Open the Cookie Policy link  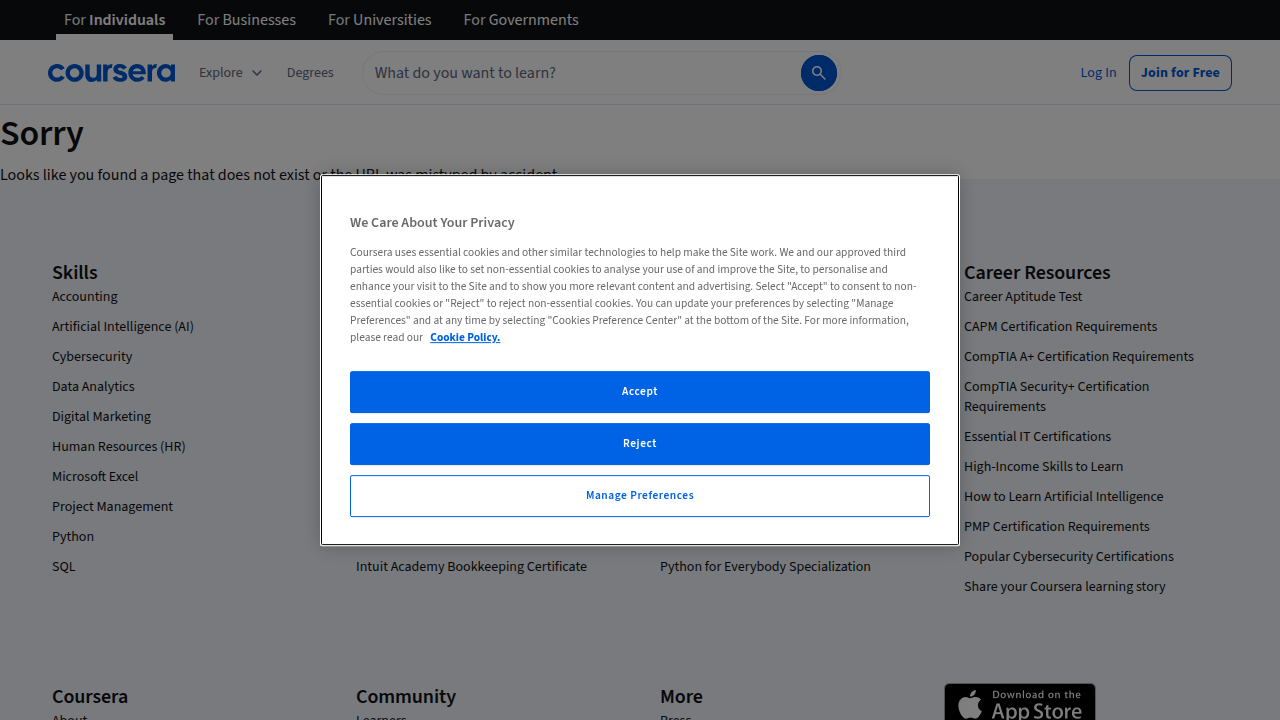(465, 338)
